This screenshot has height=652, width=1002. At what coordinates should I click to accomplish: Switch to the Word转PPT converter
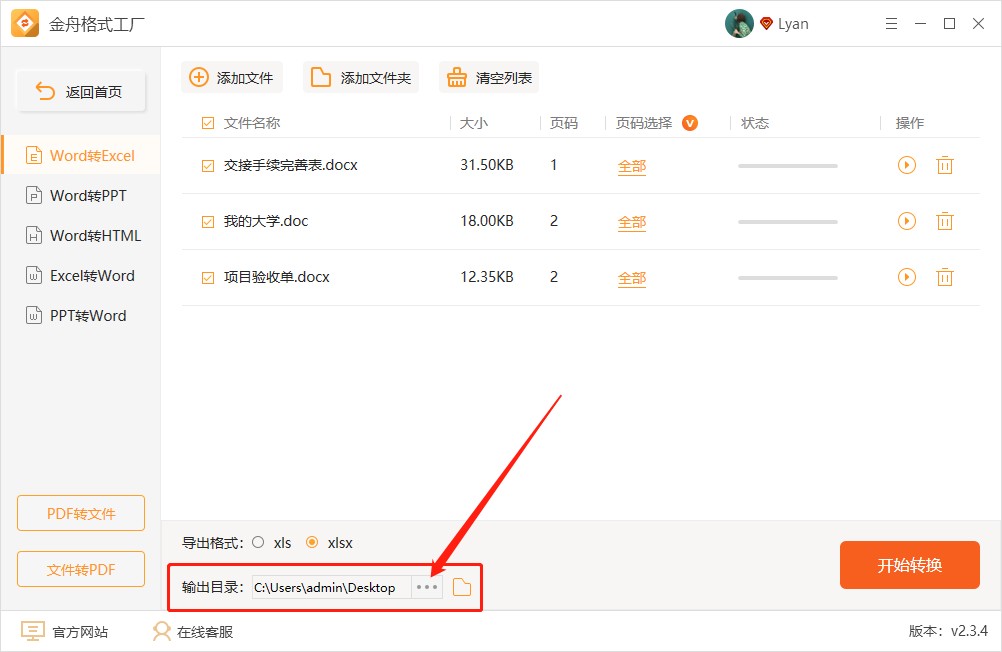click(x=80, y=195)
